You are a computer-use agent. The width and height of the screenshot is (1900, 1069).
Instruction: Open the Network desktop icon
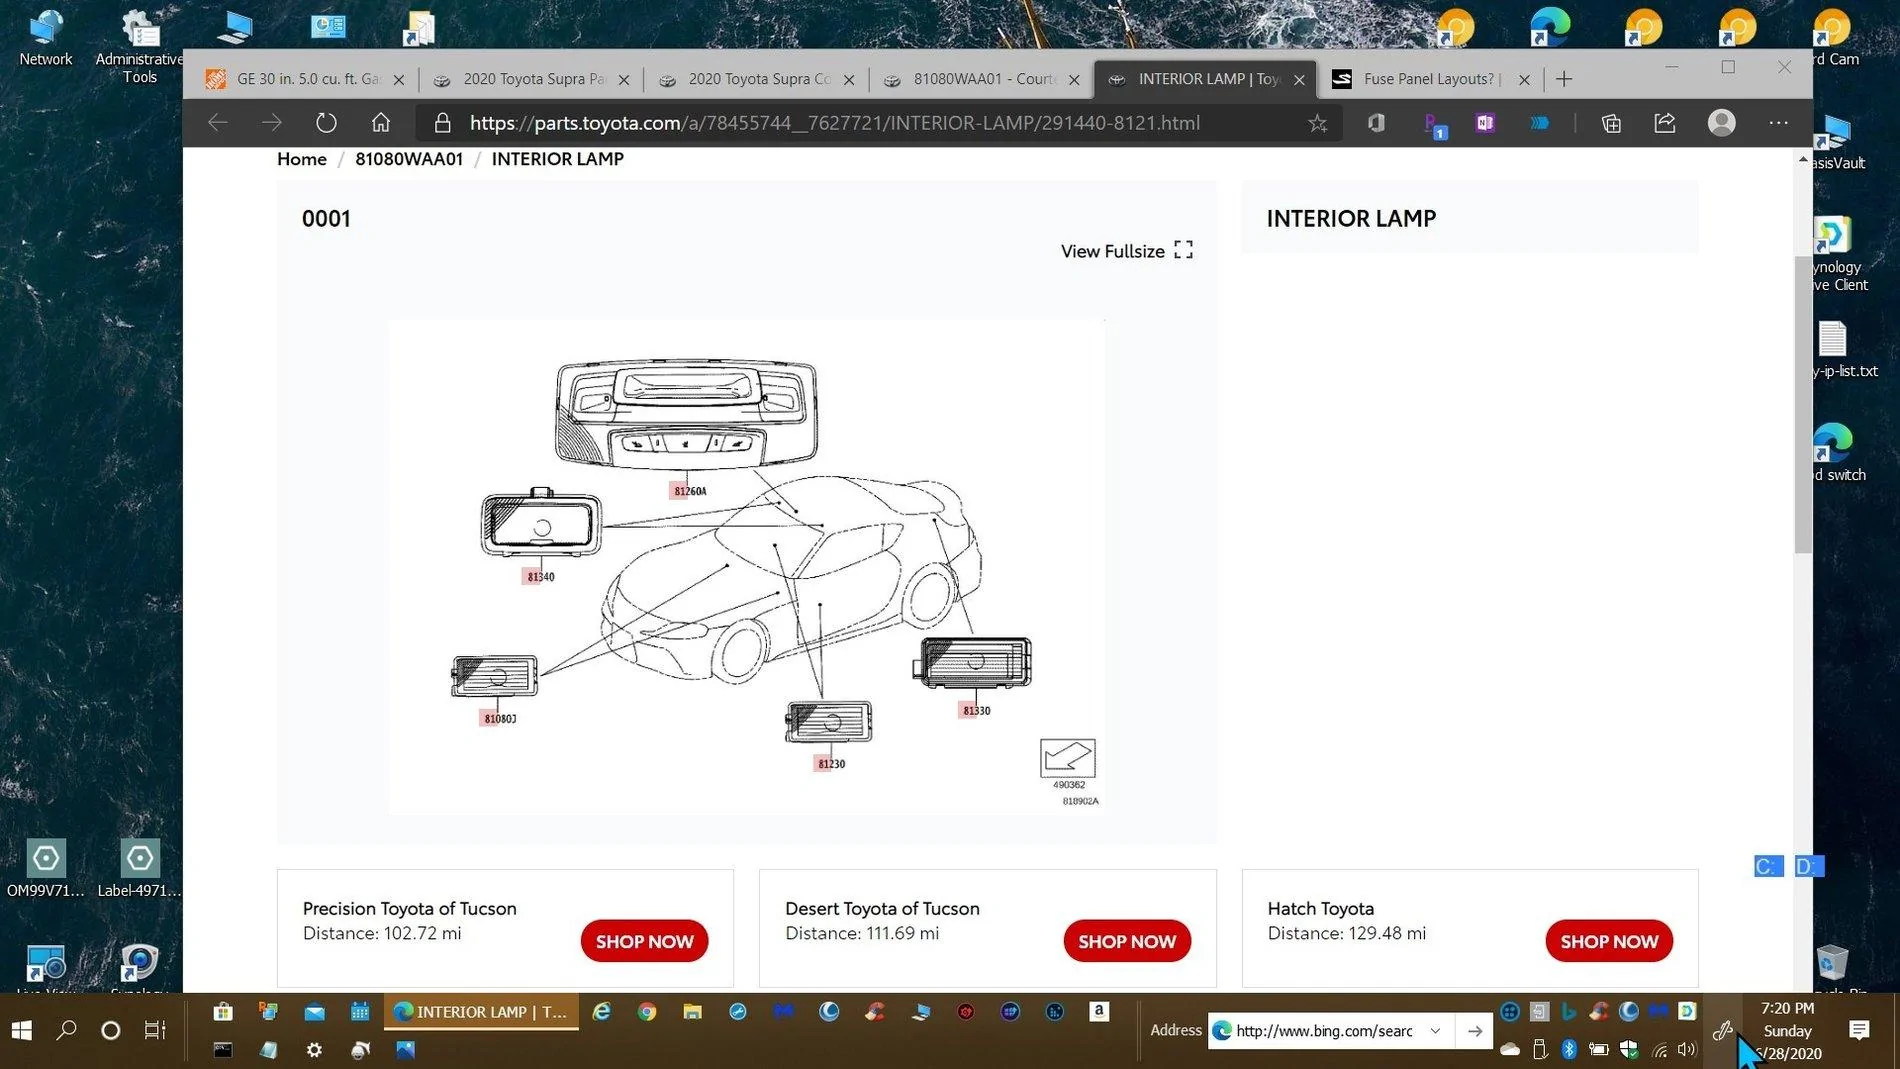(45, 38)
